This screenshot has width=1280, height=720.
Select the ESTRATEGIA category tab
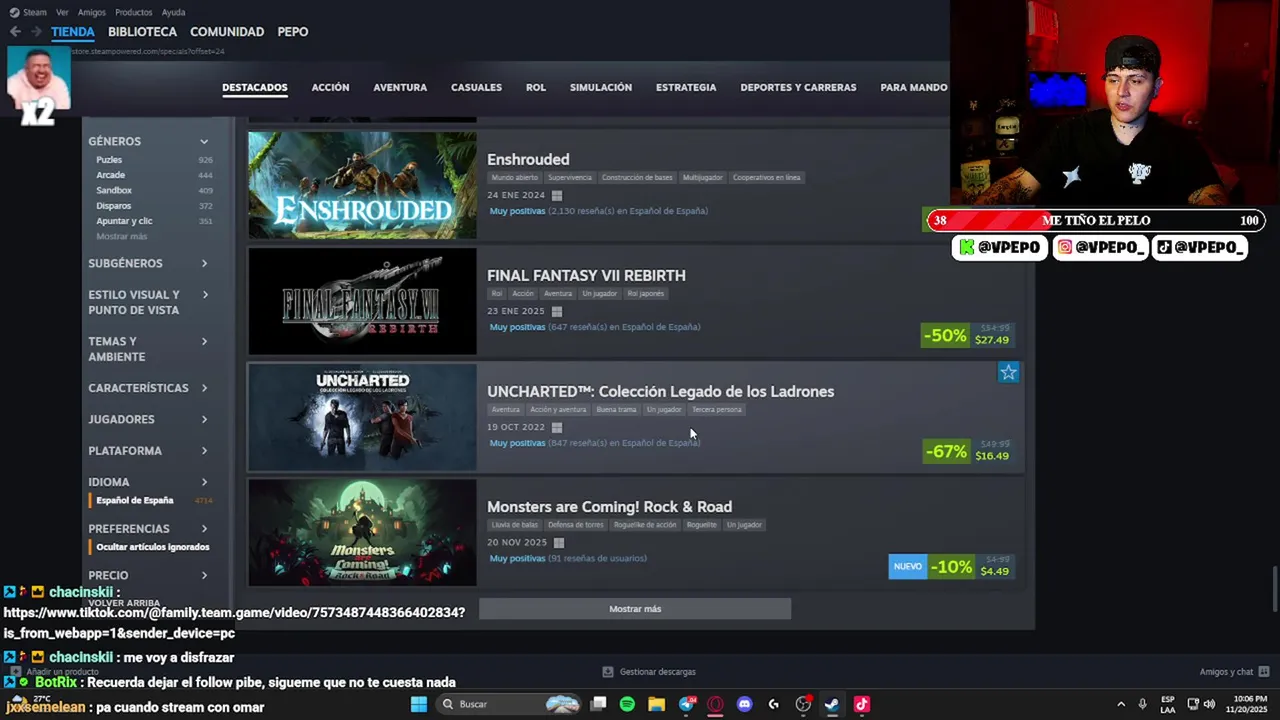pos(686,88)
